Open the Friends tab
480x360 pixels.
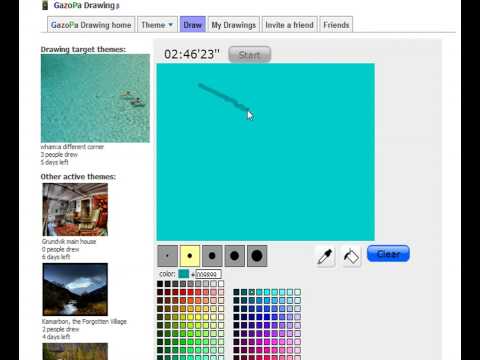coord(336,25)
